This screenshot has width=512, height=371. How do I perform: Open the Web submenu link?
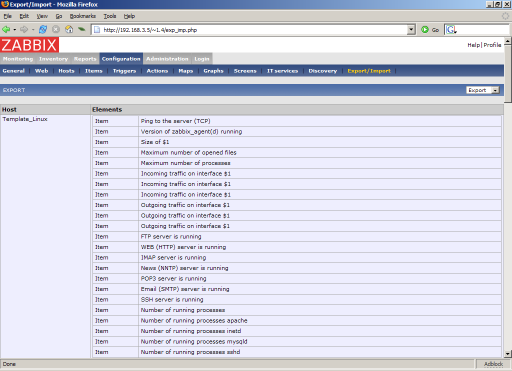pos(41,71)
